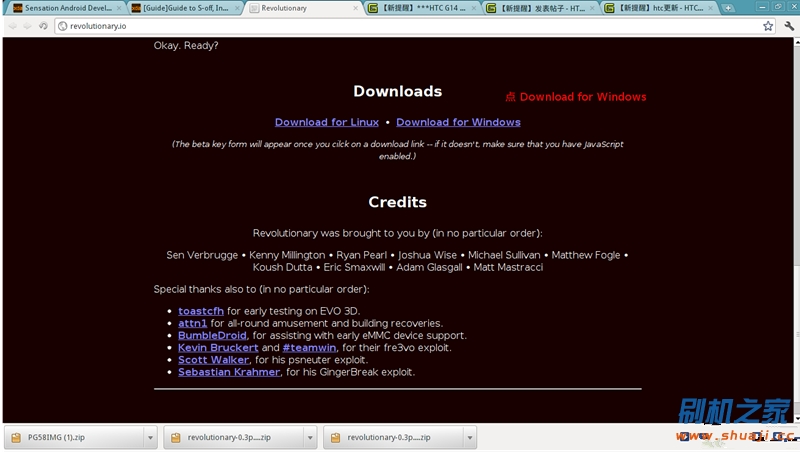Screen dimensions: 800x452
Task: Open the Scott Walker link
Action: tap(213, 360)
